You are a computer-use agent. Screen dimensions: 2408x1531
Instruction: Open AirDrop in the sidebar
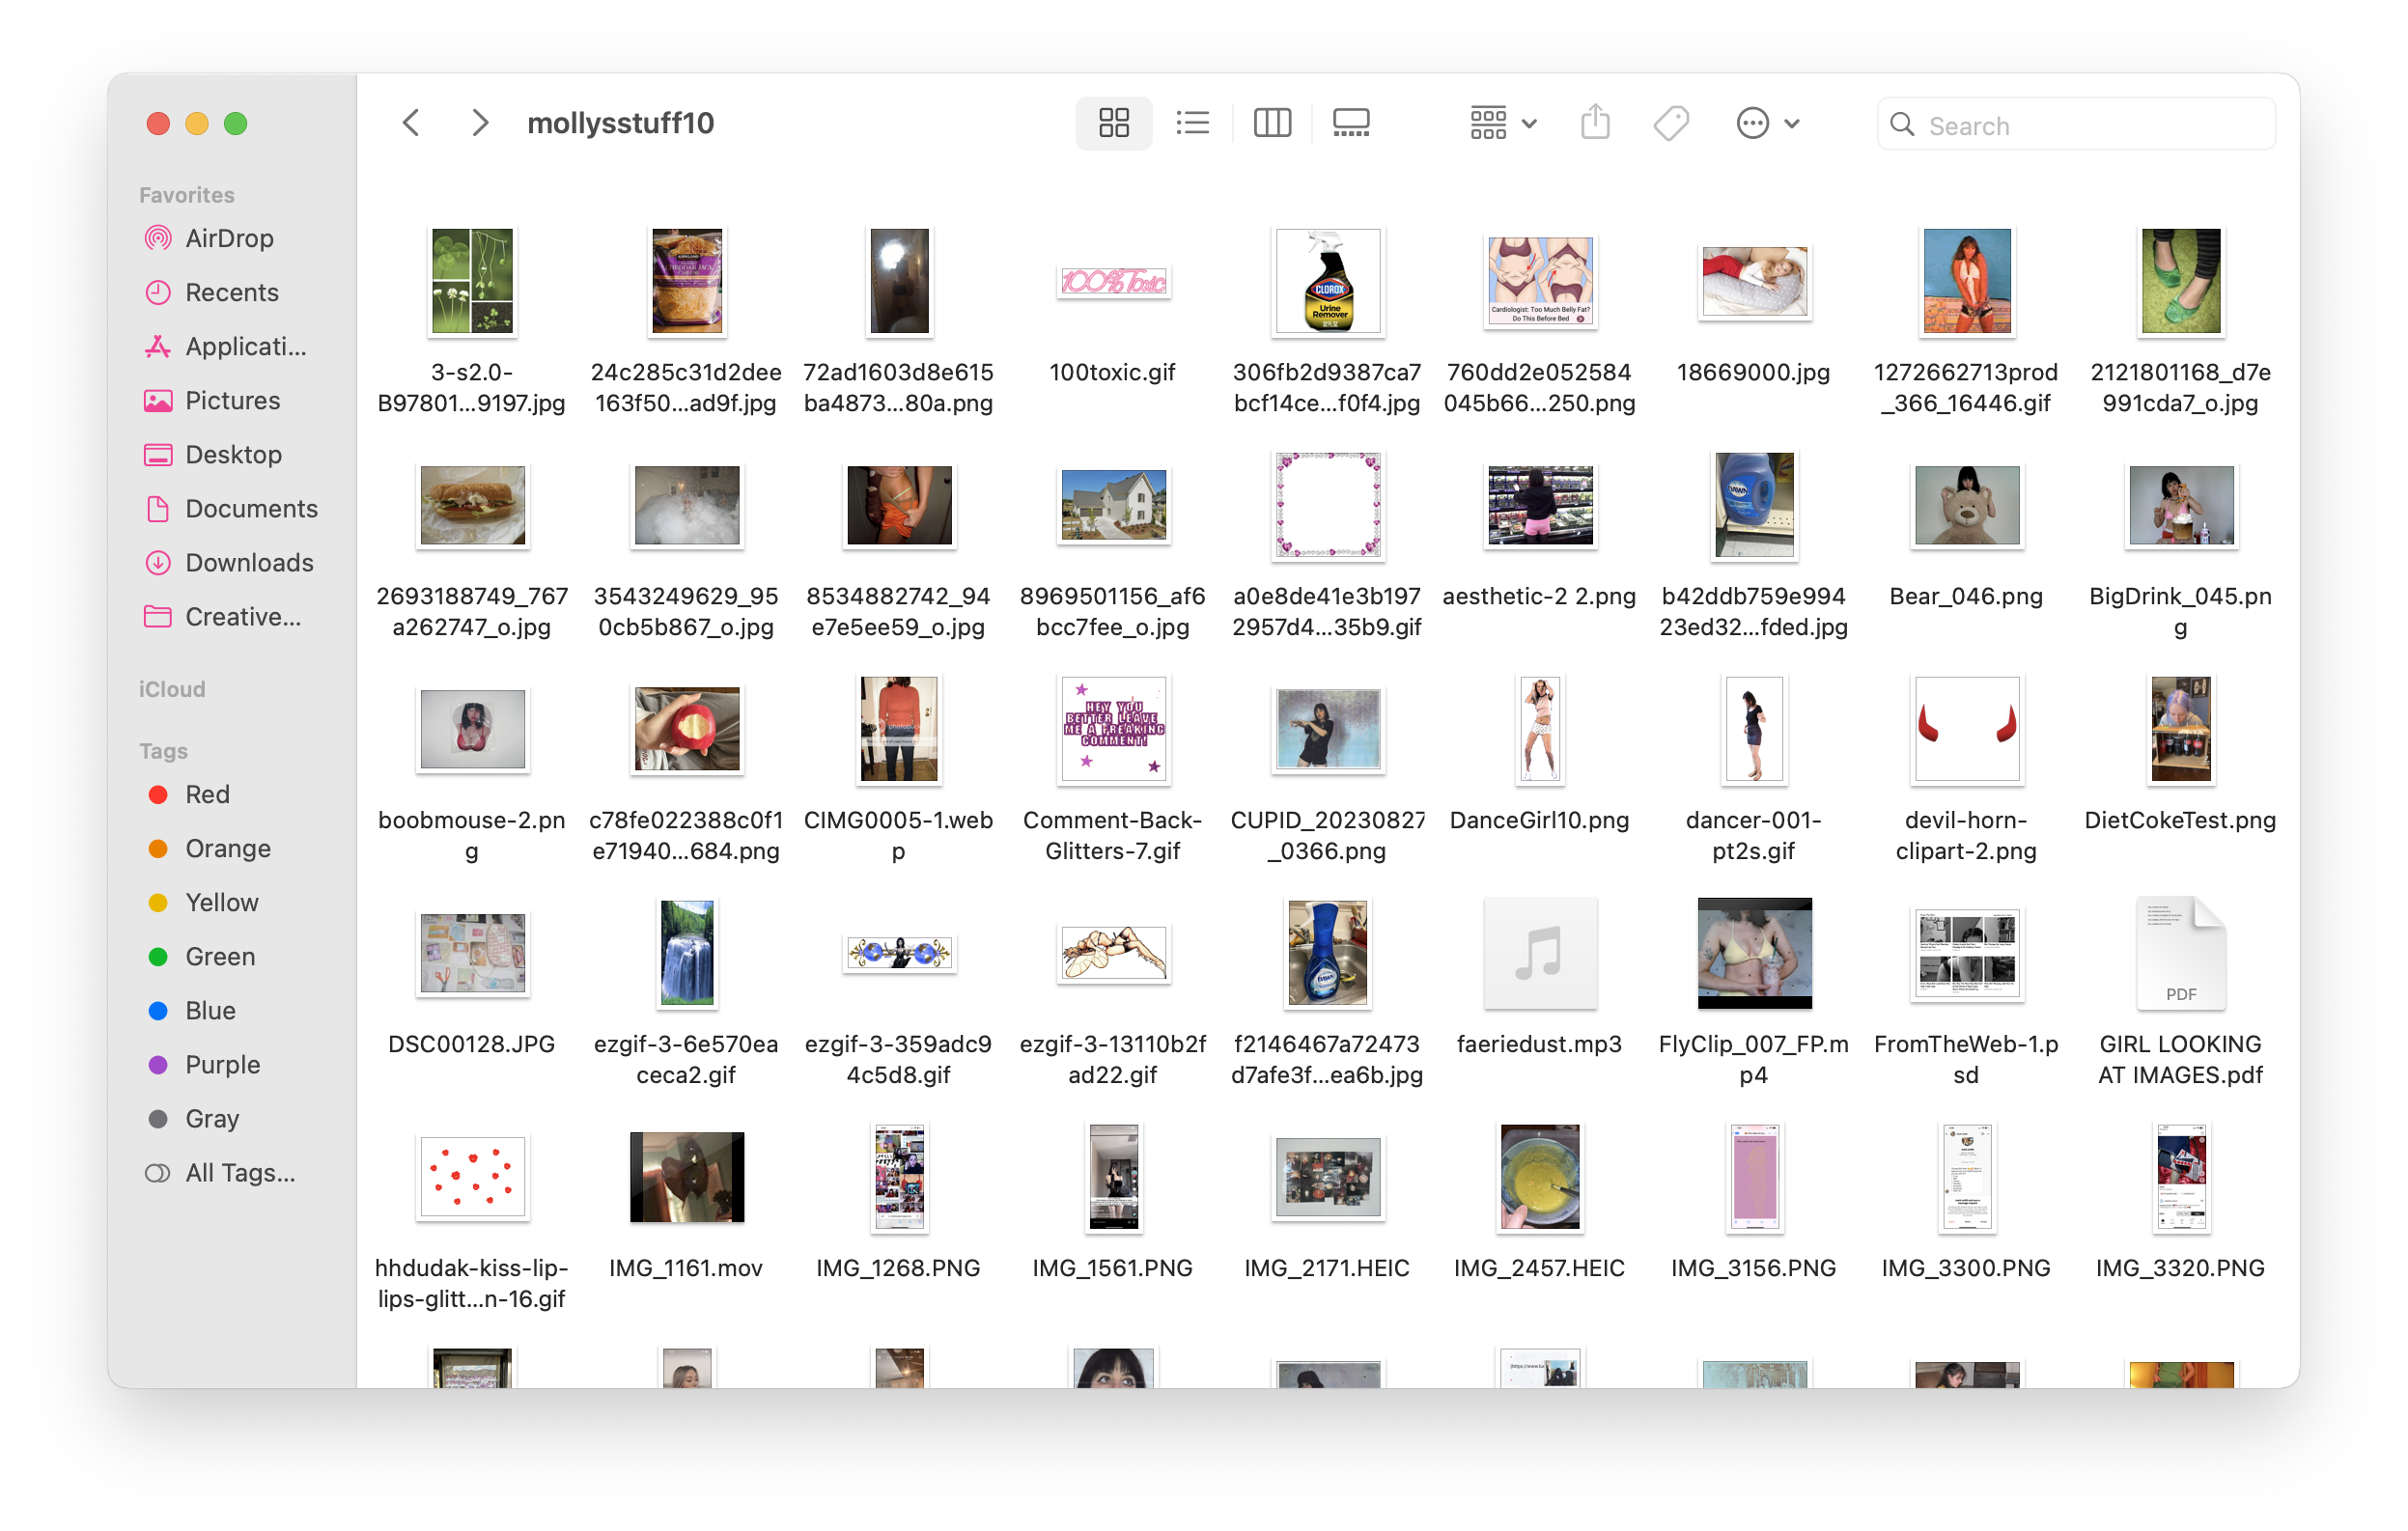point(229,238)
